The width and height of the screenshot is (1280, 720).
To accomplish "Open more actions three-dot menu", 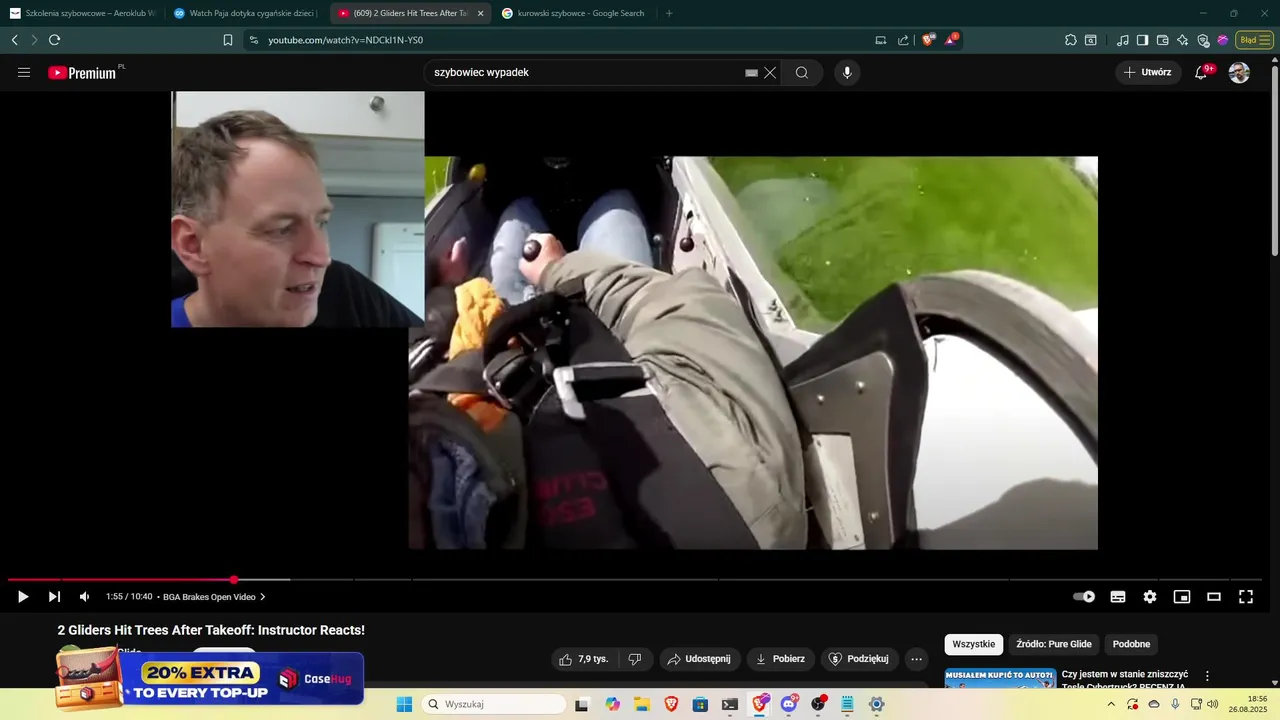I will 916,659.
